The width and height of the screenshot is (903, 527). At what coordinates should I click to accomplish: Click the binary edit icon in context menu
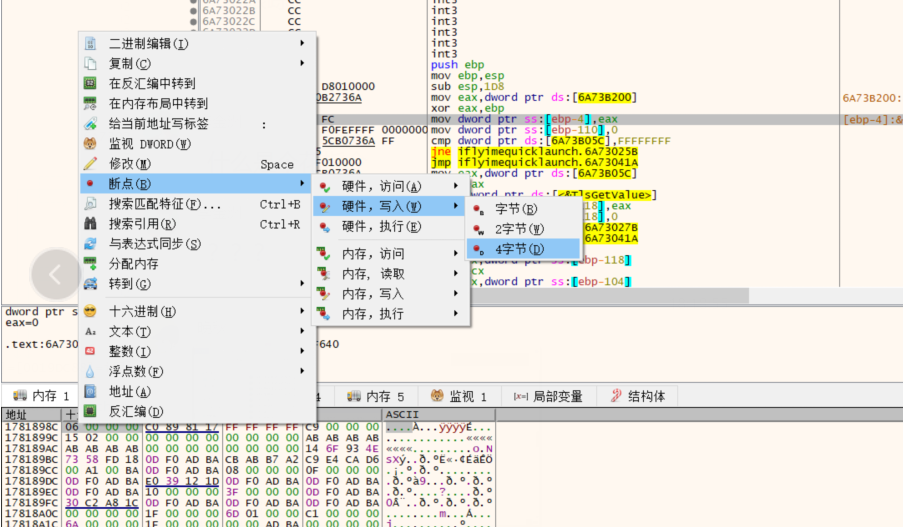click(90, 44)
